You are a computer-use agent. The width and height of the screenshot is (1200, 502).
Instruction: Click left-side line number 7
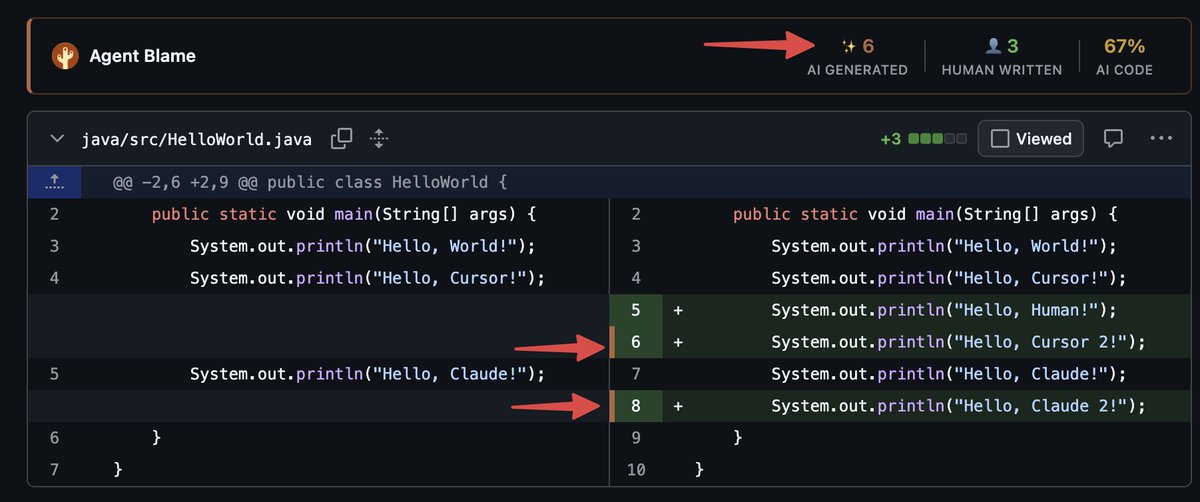point(54,469)
